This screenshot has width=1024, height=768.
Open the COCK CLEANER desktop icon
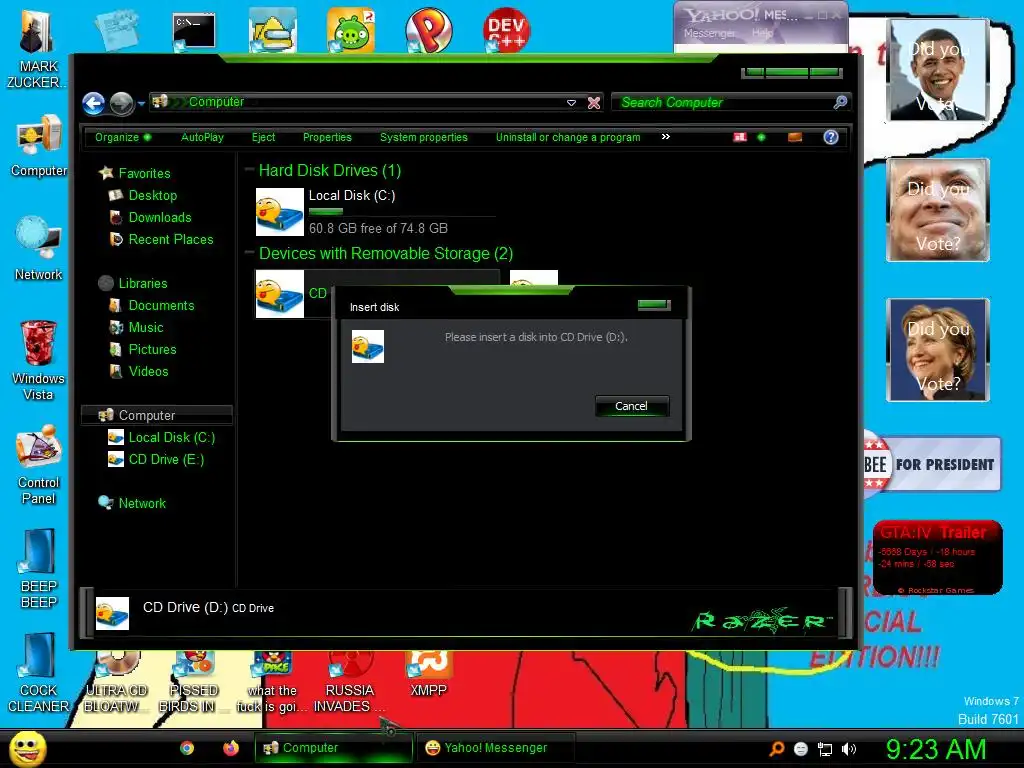pyautogui.click(x=38, y=673)
